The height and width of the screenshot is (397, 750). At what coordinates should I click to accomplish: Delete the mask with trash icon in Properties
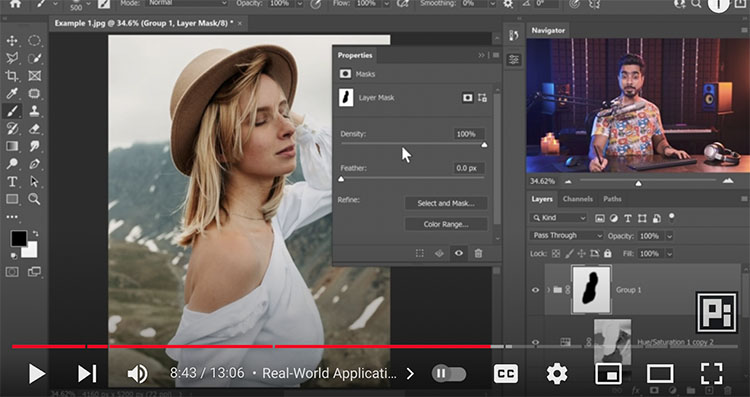point(478,254)
